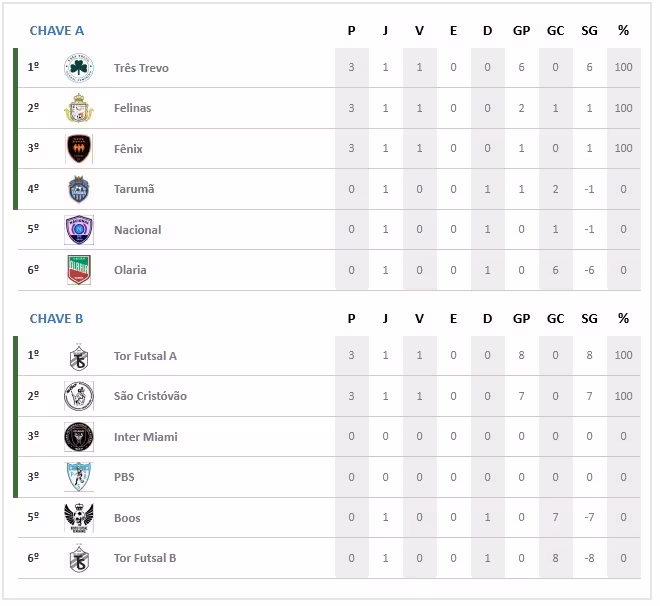Open the Tor Futsal B team name

point(145,558)
